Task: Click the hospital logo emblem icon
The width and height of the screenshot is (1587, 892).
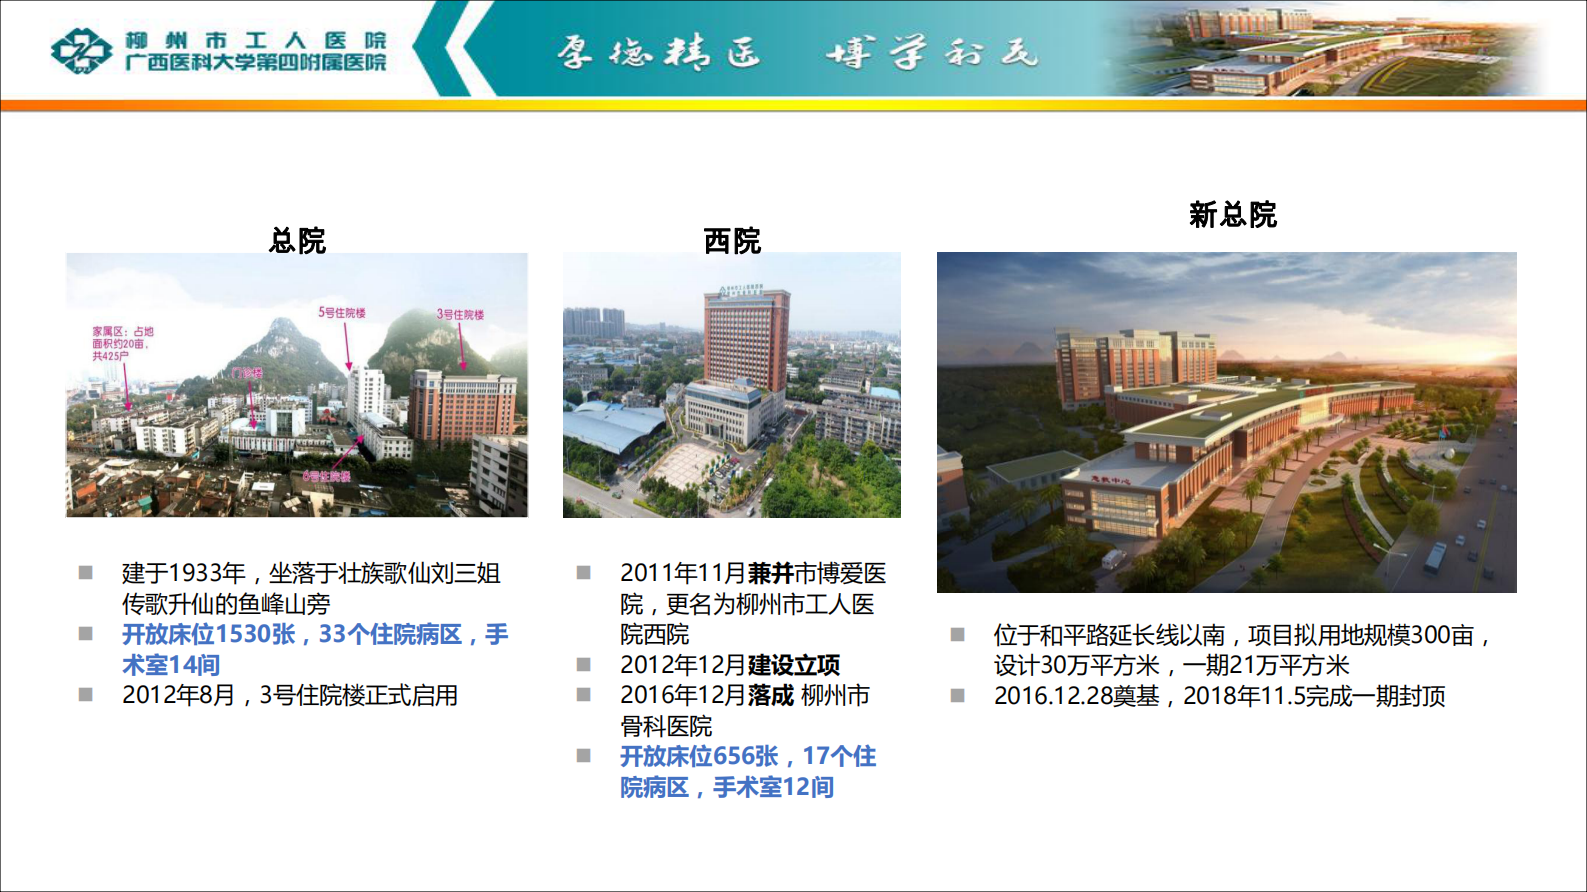Action: [82, 50]
